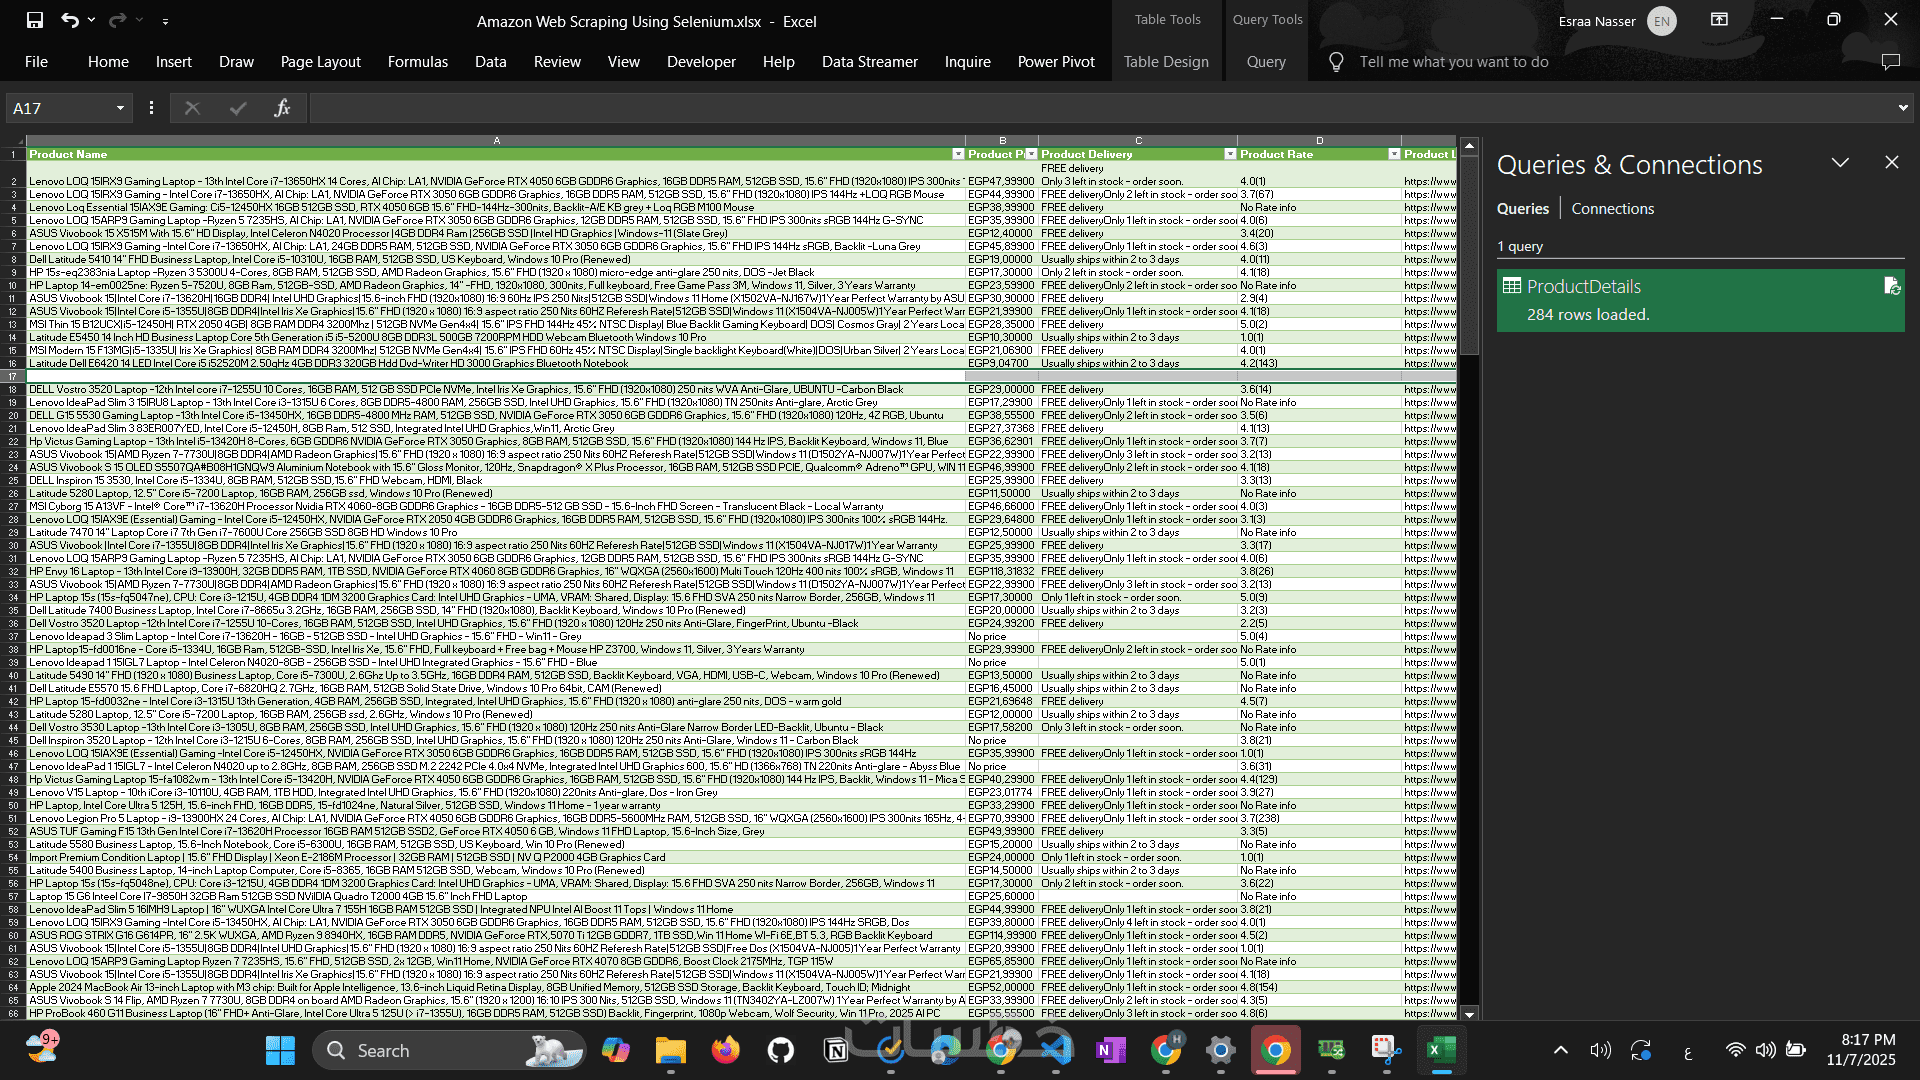This screenshot has height=1080, width=1920.
Task: Click refresh icon on ProductDetails query
Action: pyautogui.click(x=1892, y=287)
